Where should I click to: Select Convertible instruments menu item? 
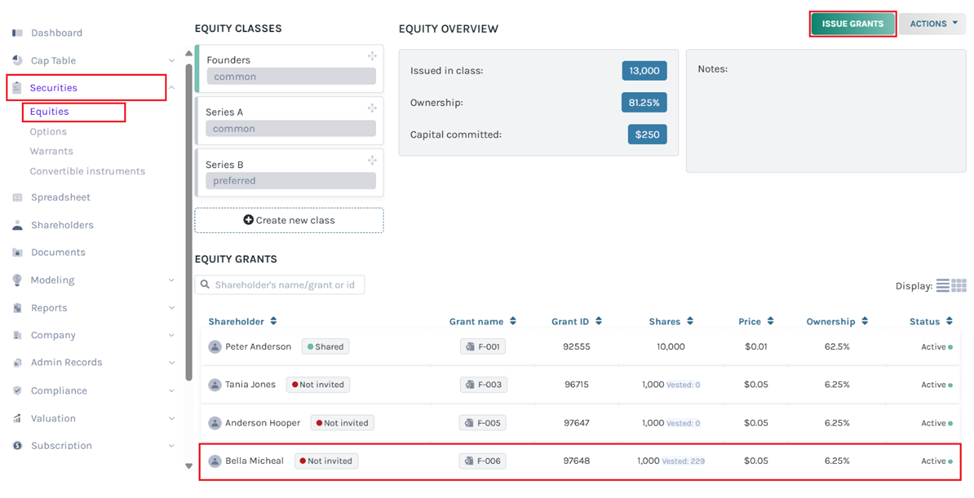(x=87, y=171)
